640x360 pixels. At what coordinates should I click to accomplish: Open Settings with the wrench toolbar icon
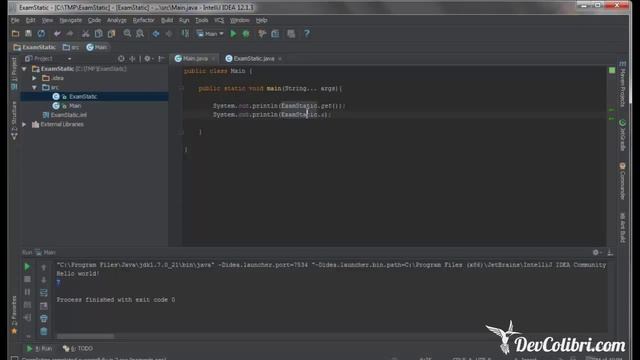(x=262, y=34)
